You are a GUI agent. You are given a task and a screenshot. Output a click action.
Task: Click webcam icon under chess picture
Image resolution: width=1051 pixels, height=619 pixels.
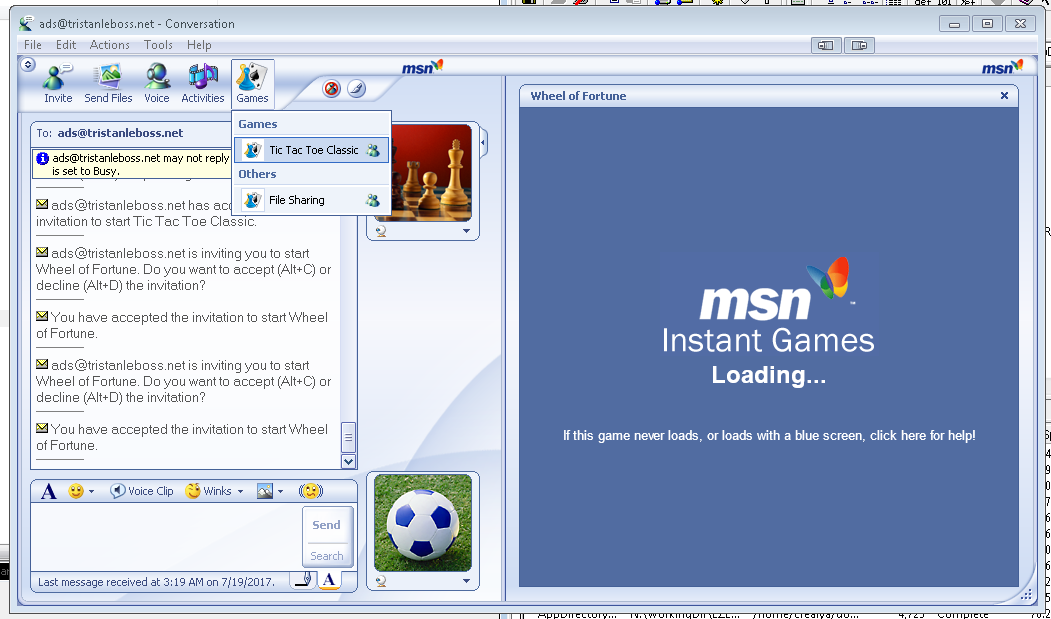click(x=381, y=231)
